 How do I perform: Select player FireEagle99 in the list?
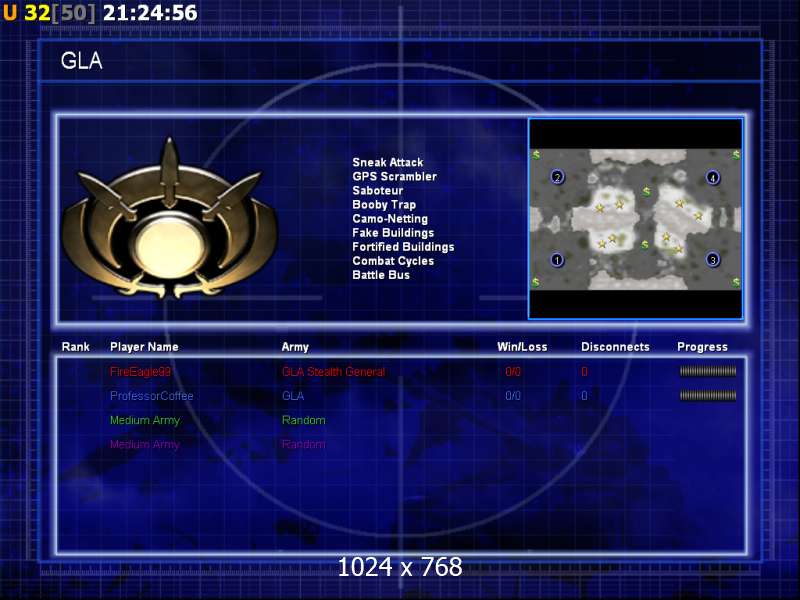(x=140, y=372)
